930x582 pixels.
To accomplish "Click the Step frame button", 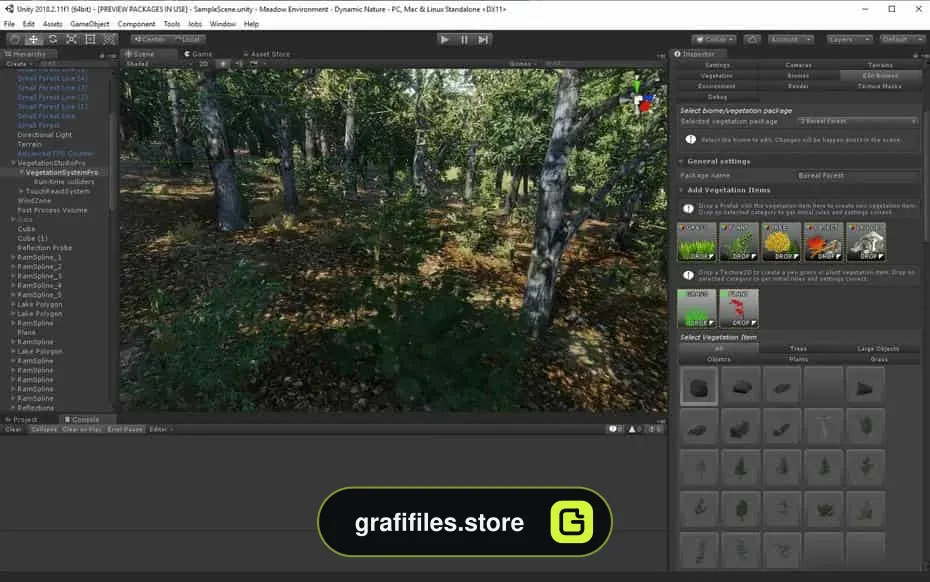I will tap(483, 40).
